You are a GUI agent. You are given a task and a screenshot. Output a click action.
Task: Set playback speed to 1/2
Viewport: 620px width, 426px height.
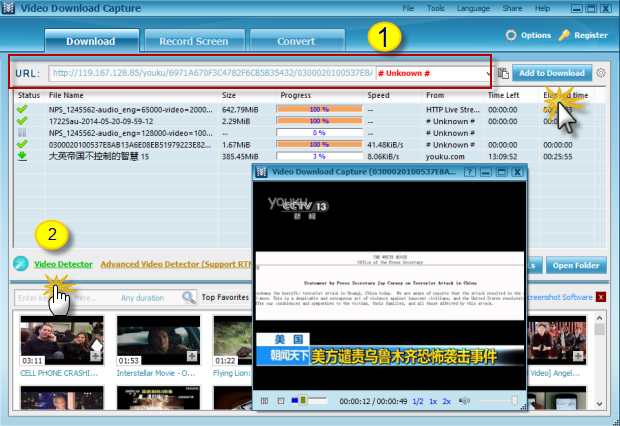pyautogui.click(x=418, y=401)
